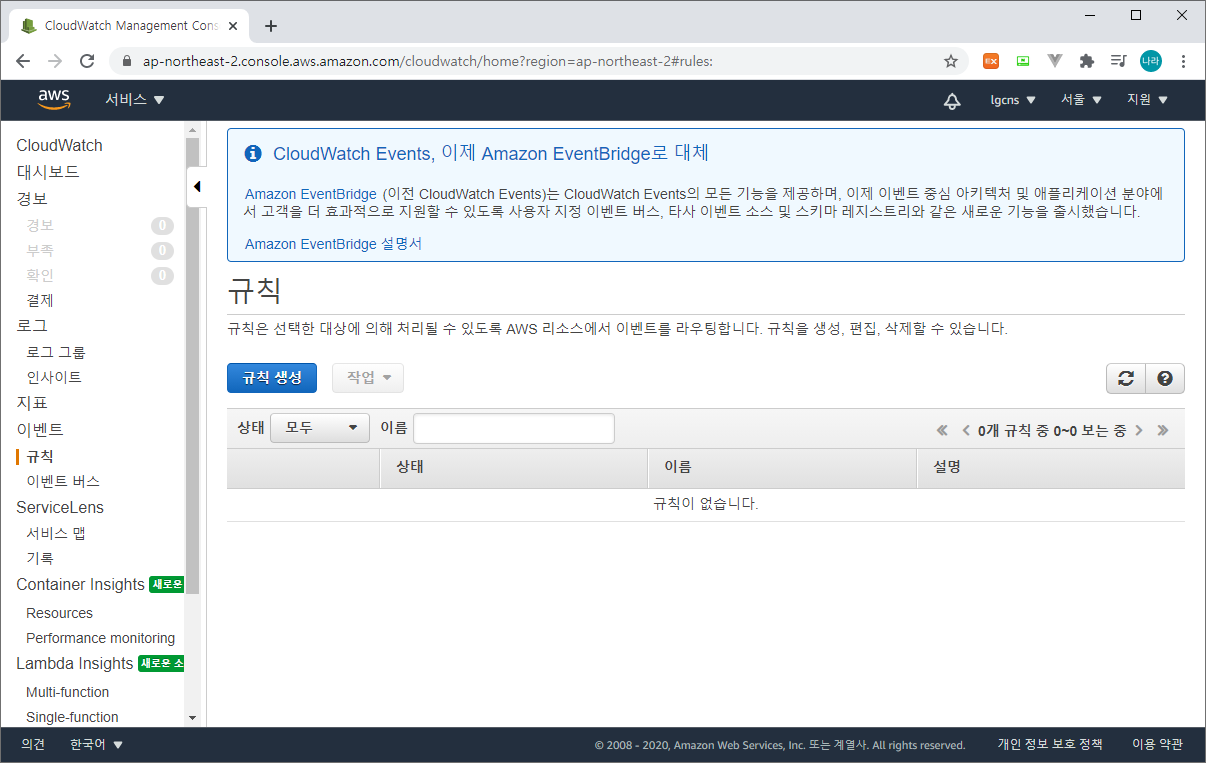Reload the browser page

[87, 61]
